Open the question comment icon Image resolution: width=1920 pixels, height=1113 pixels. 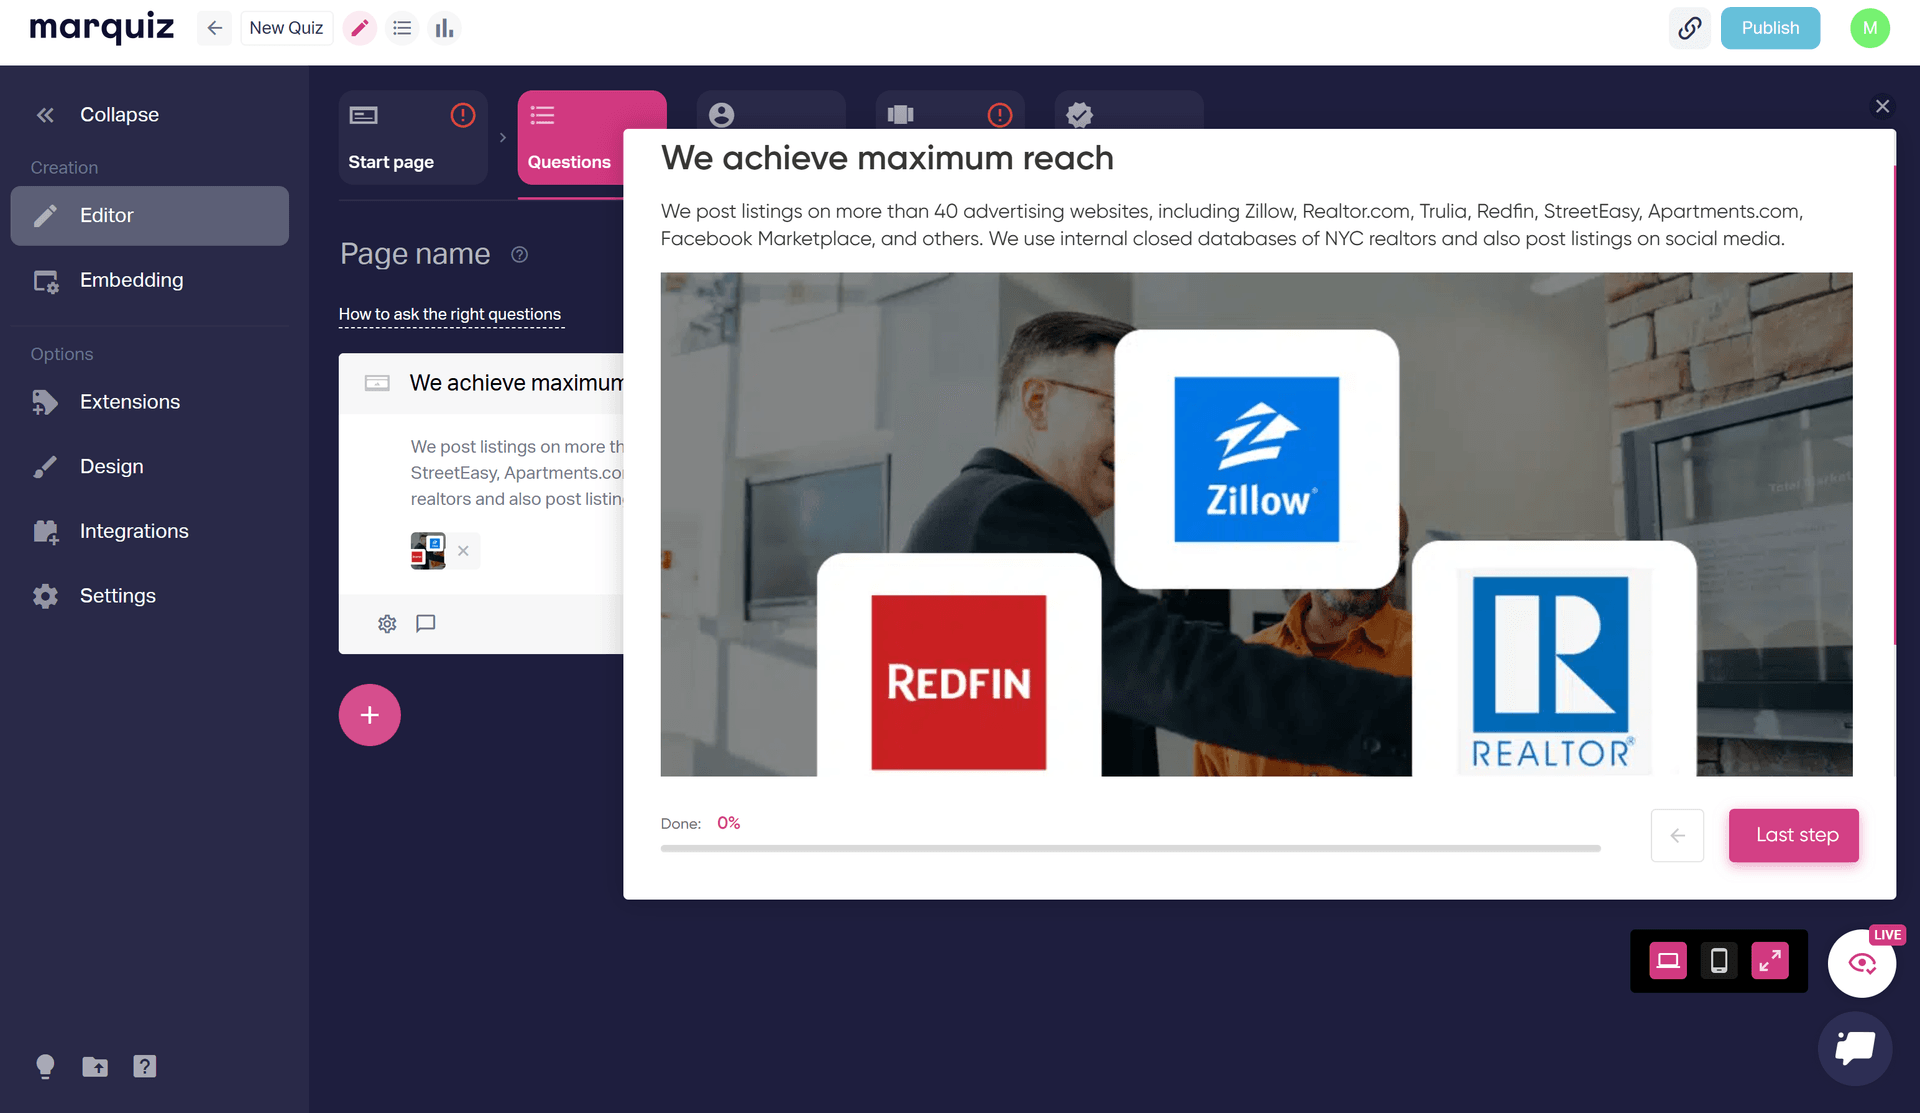coord(426,624)
